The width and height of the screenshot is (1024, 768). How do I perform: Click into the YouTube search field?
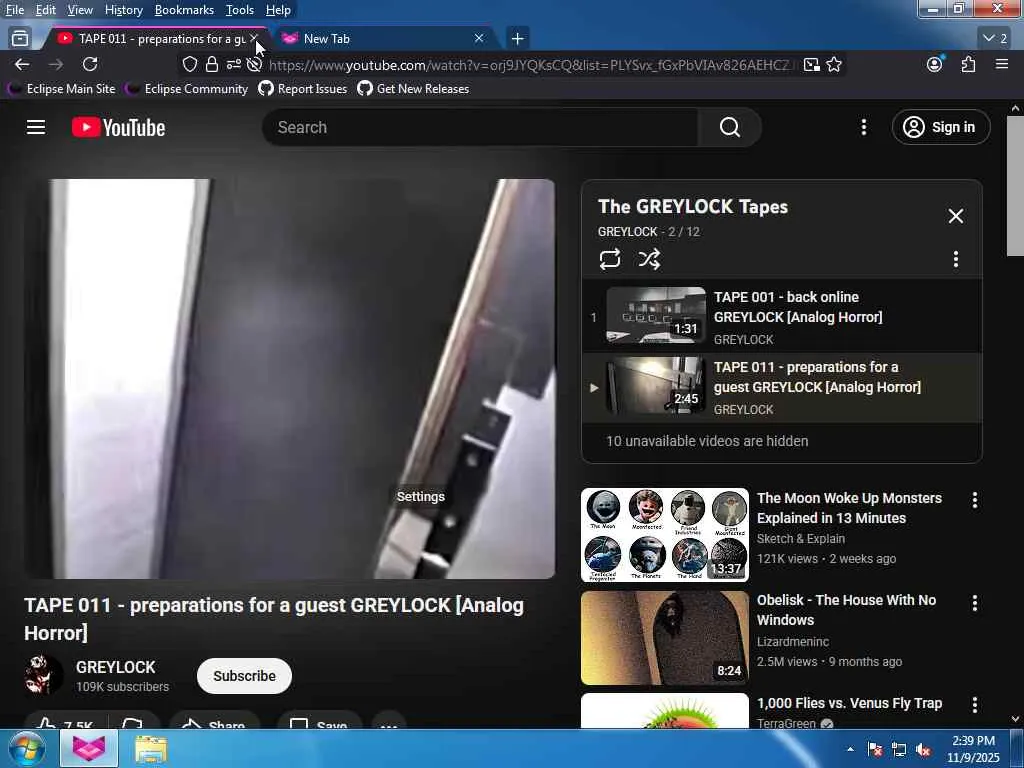click(x=480, y=127)
